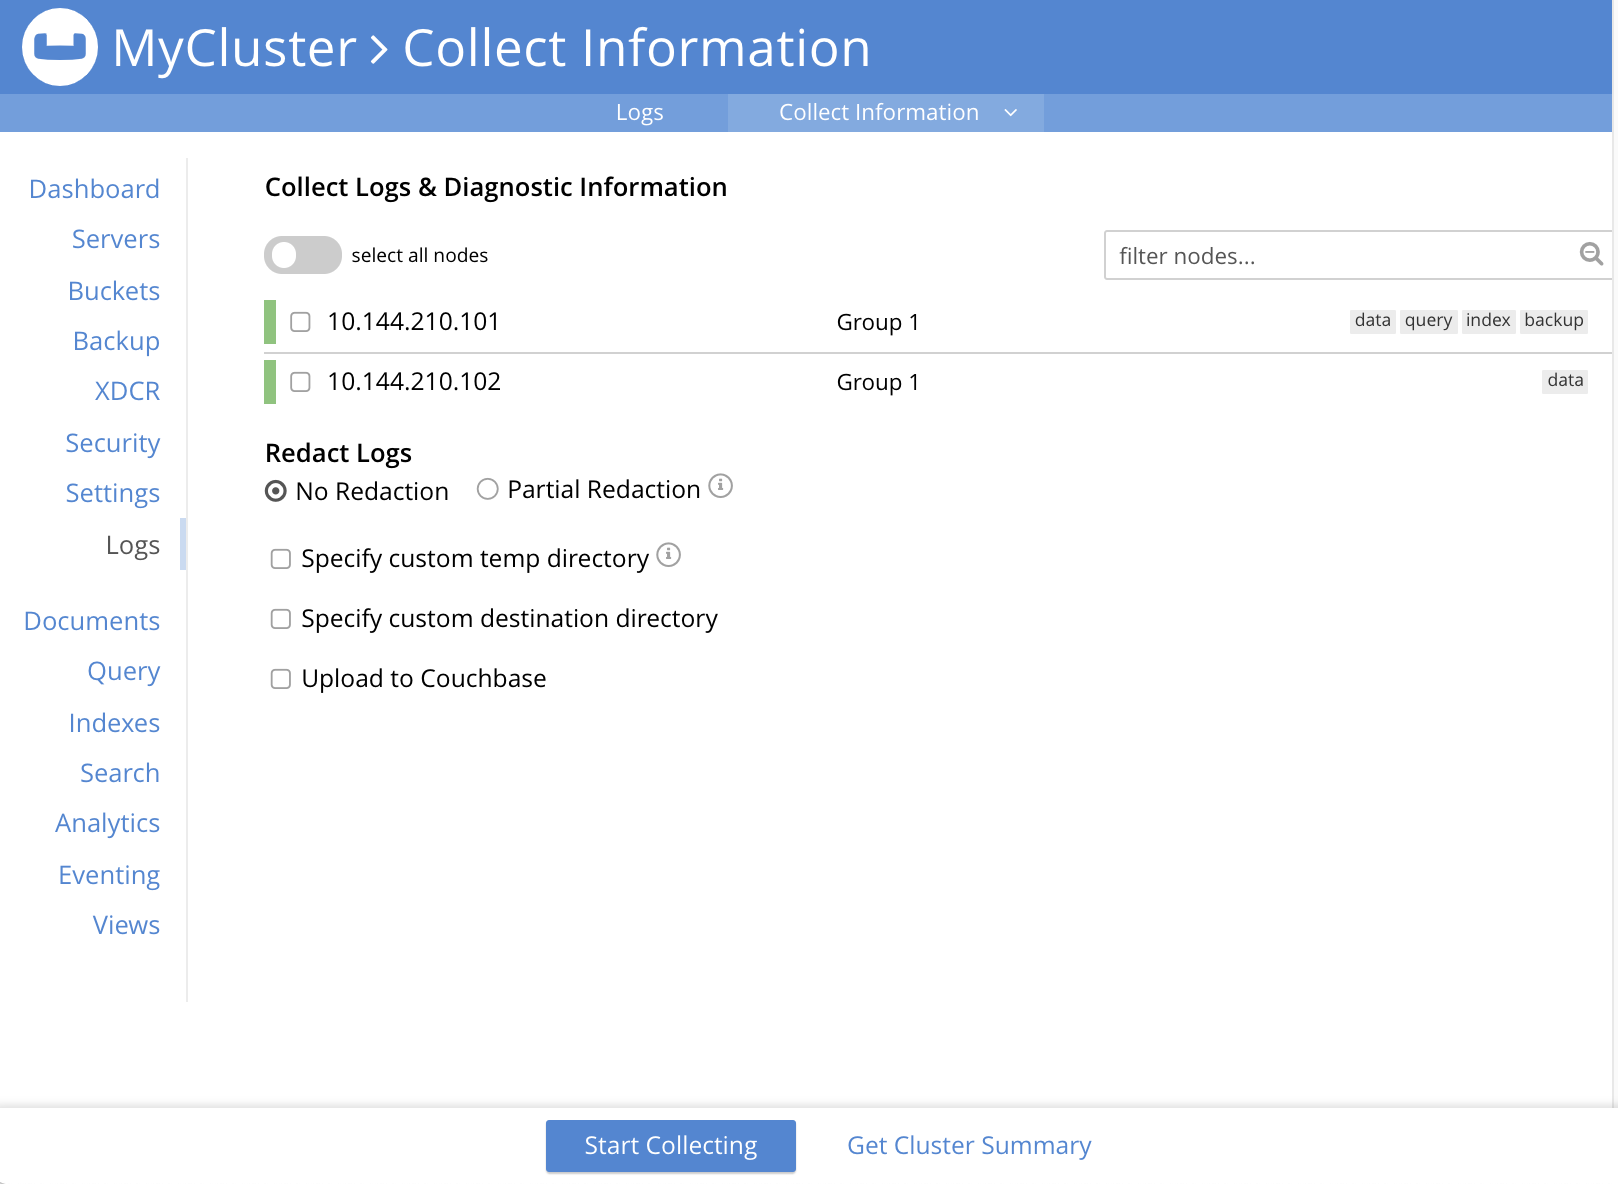Viewport: 1618px width, 1184px height.
Task: Open Dashboard in the sidebar
Action: 94,189
